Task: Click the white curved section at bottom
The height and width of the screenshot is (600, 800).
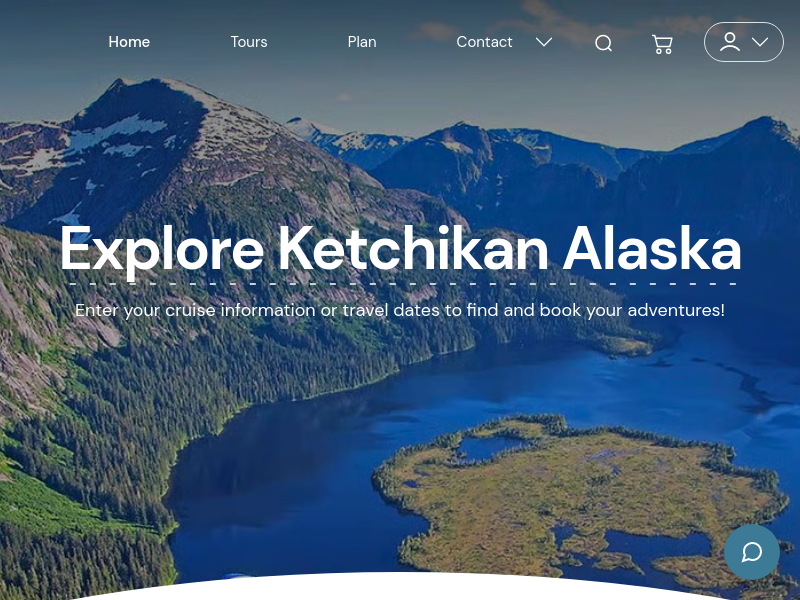Action: point(400,587)
